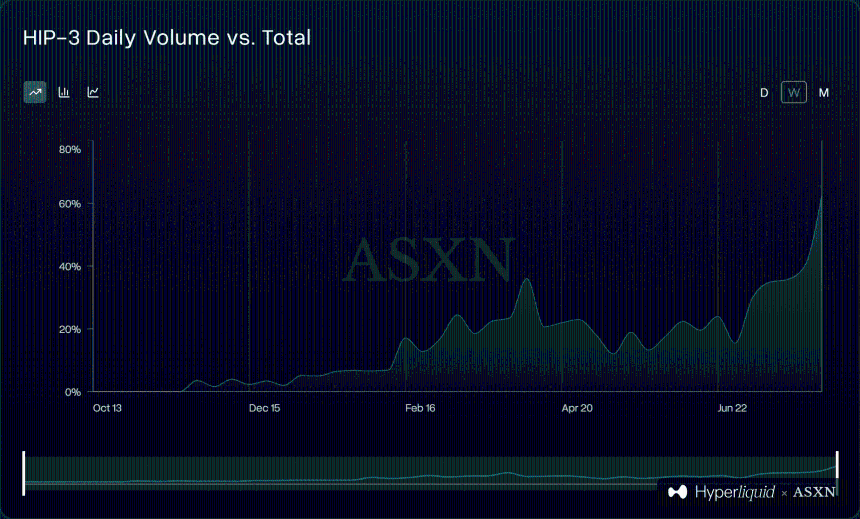Select the stepped line chart icon
860x519 pixels.
93,92
